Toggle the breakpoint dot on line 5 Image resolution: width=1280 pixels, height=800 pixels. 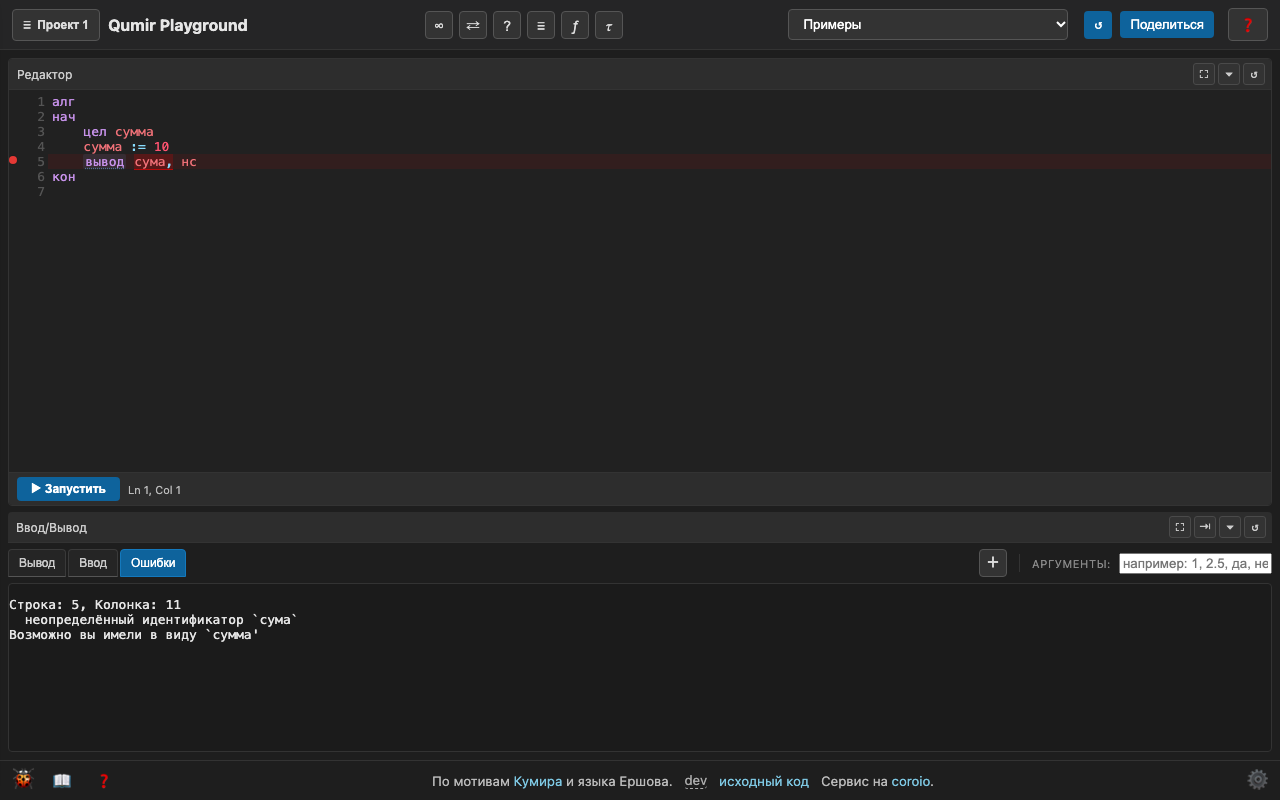(x=13, y=160)
